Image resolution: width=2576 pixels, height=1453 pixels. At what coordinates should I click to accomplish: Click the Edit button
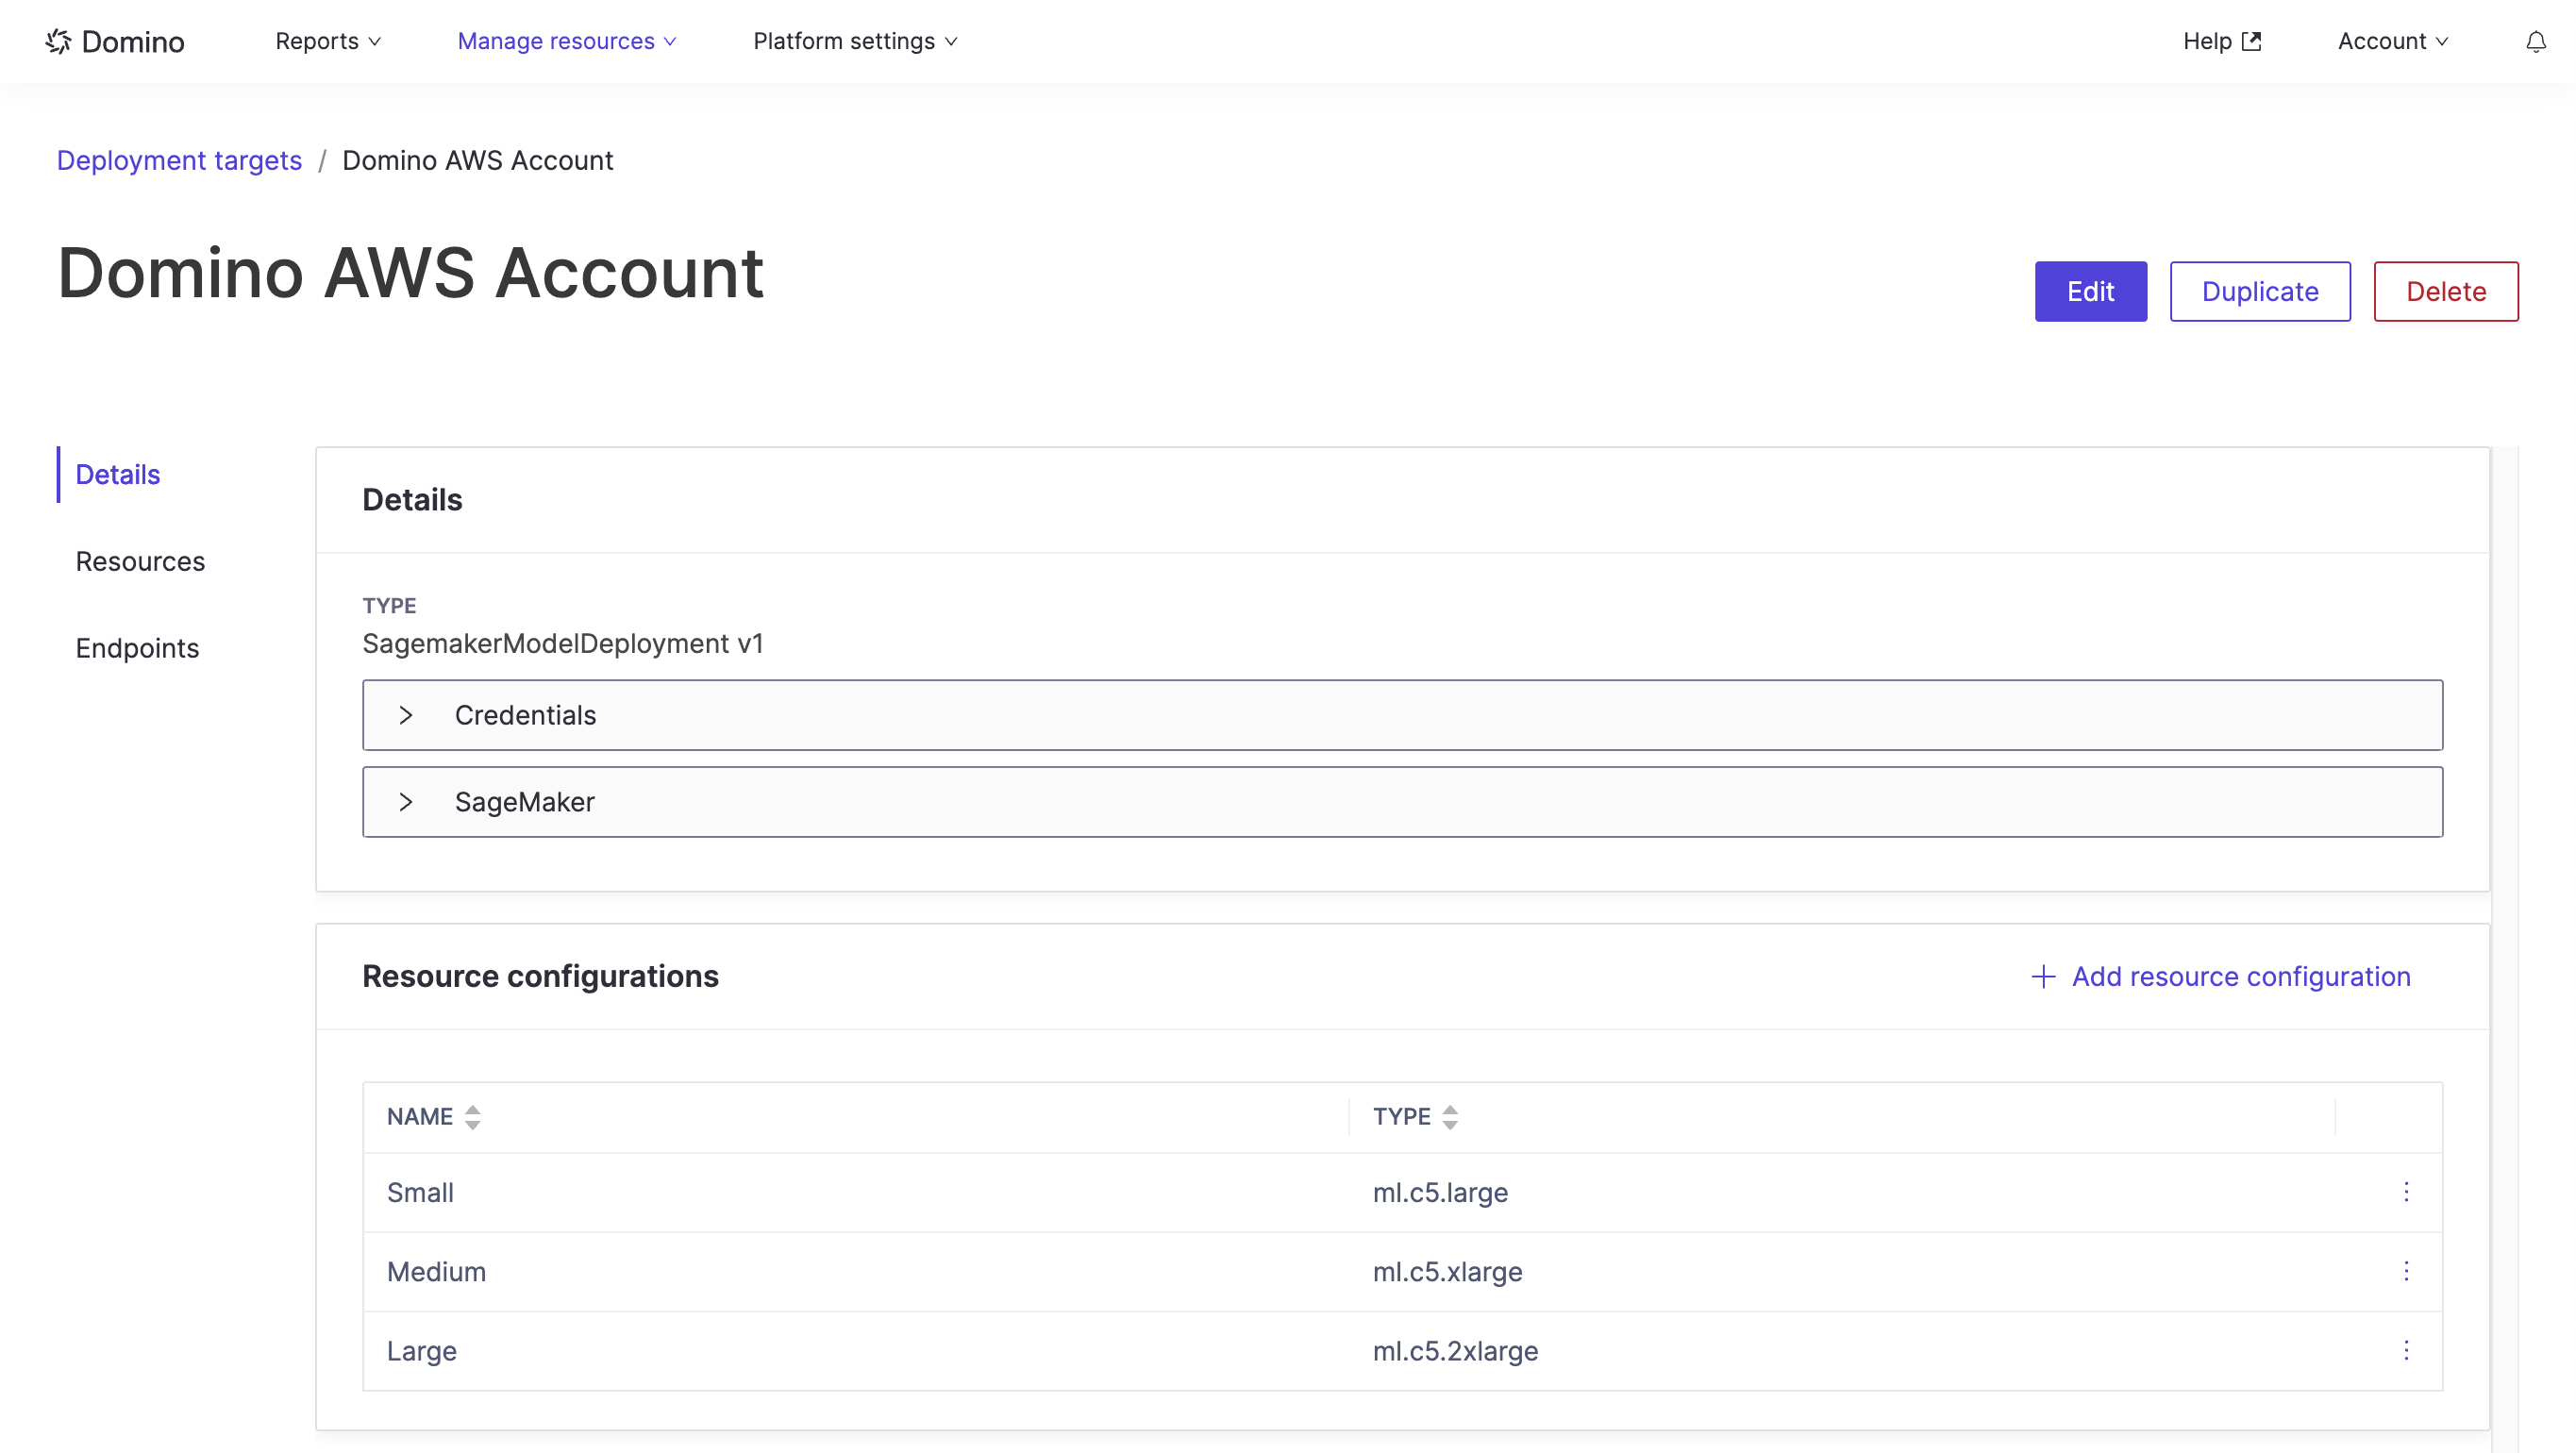tap(2090, 291)
